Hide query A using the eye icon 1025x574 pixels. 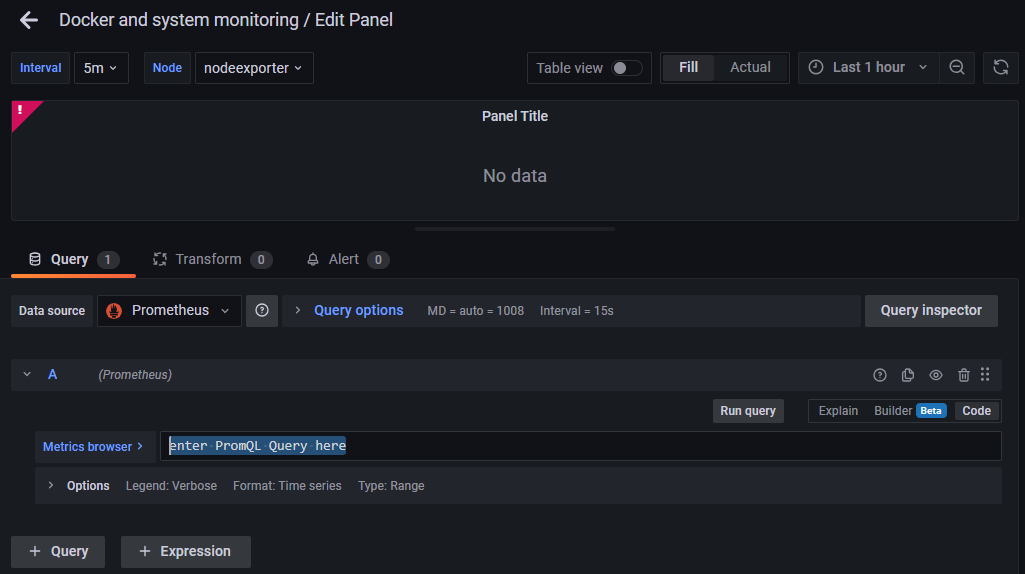coord(936,375)
